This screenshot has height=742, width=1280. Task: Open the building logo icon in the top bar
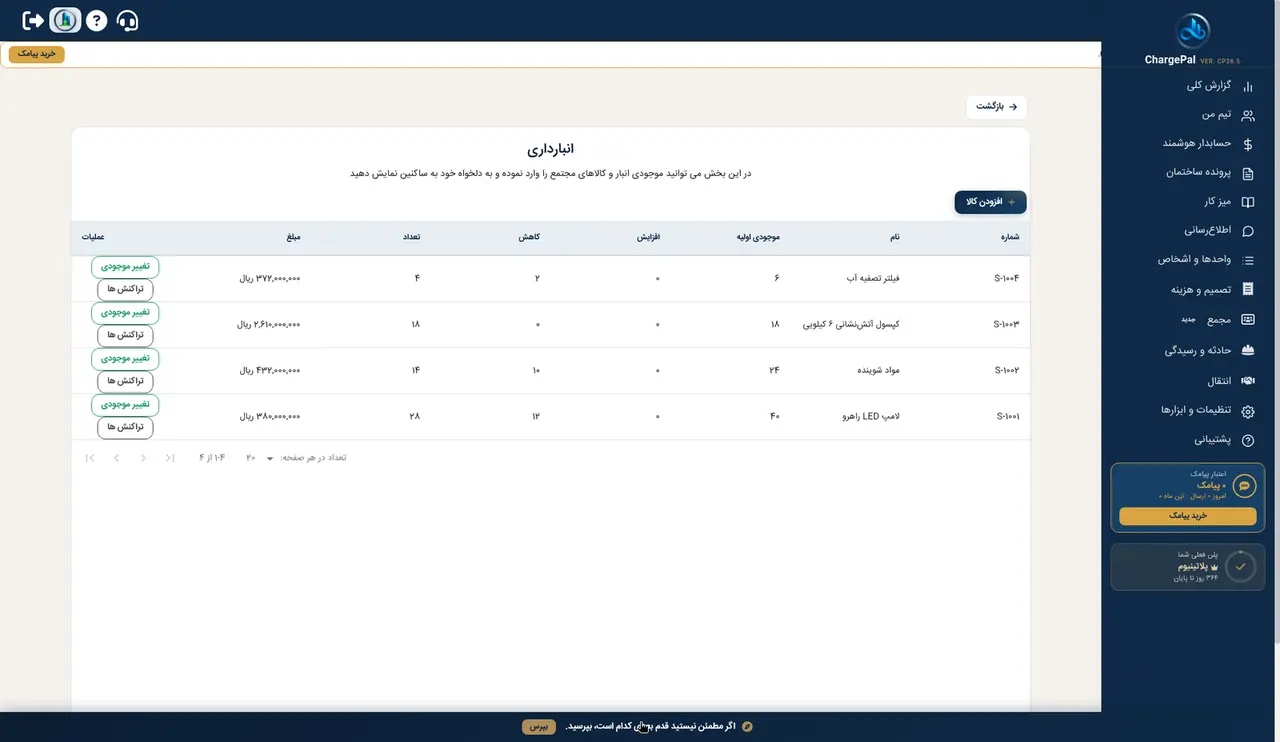click(65, 20)
